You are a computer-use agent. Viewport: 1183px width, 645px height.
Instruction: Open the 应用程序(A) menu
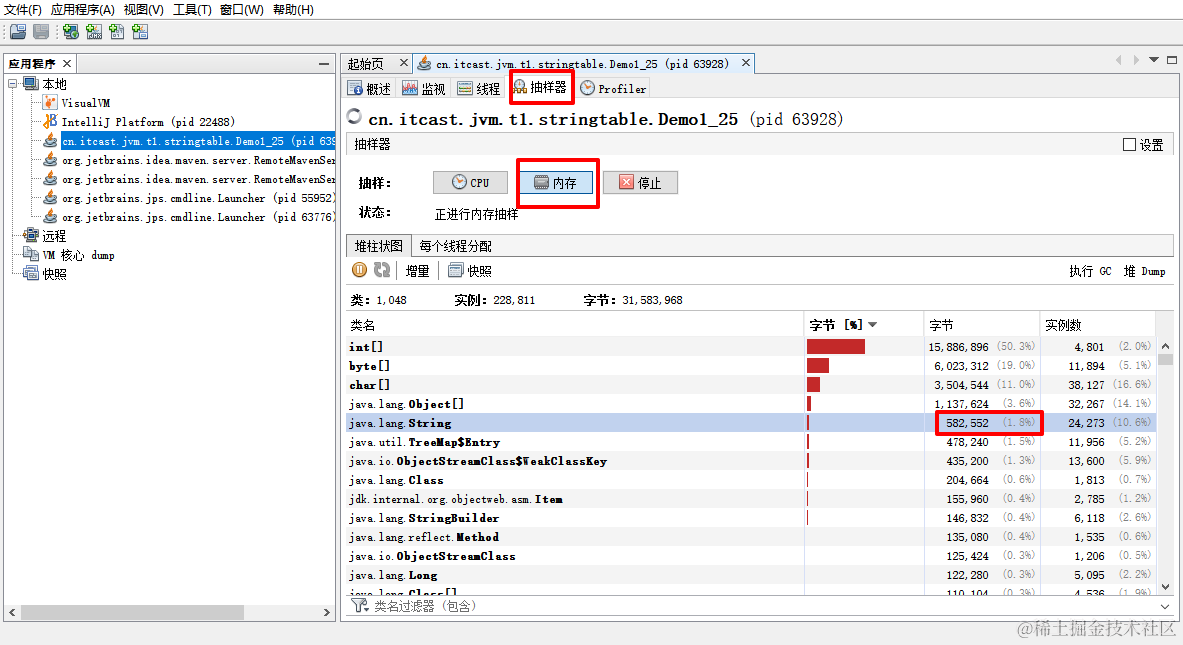[82, 10]
